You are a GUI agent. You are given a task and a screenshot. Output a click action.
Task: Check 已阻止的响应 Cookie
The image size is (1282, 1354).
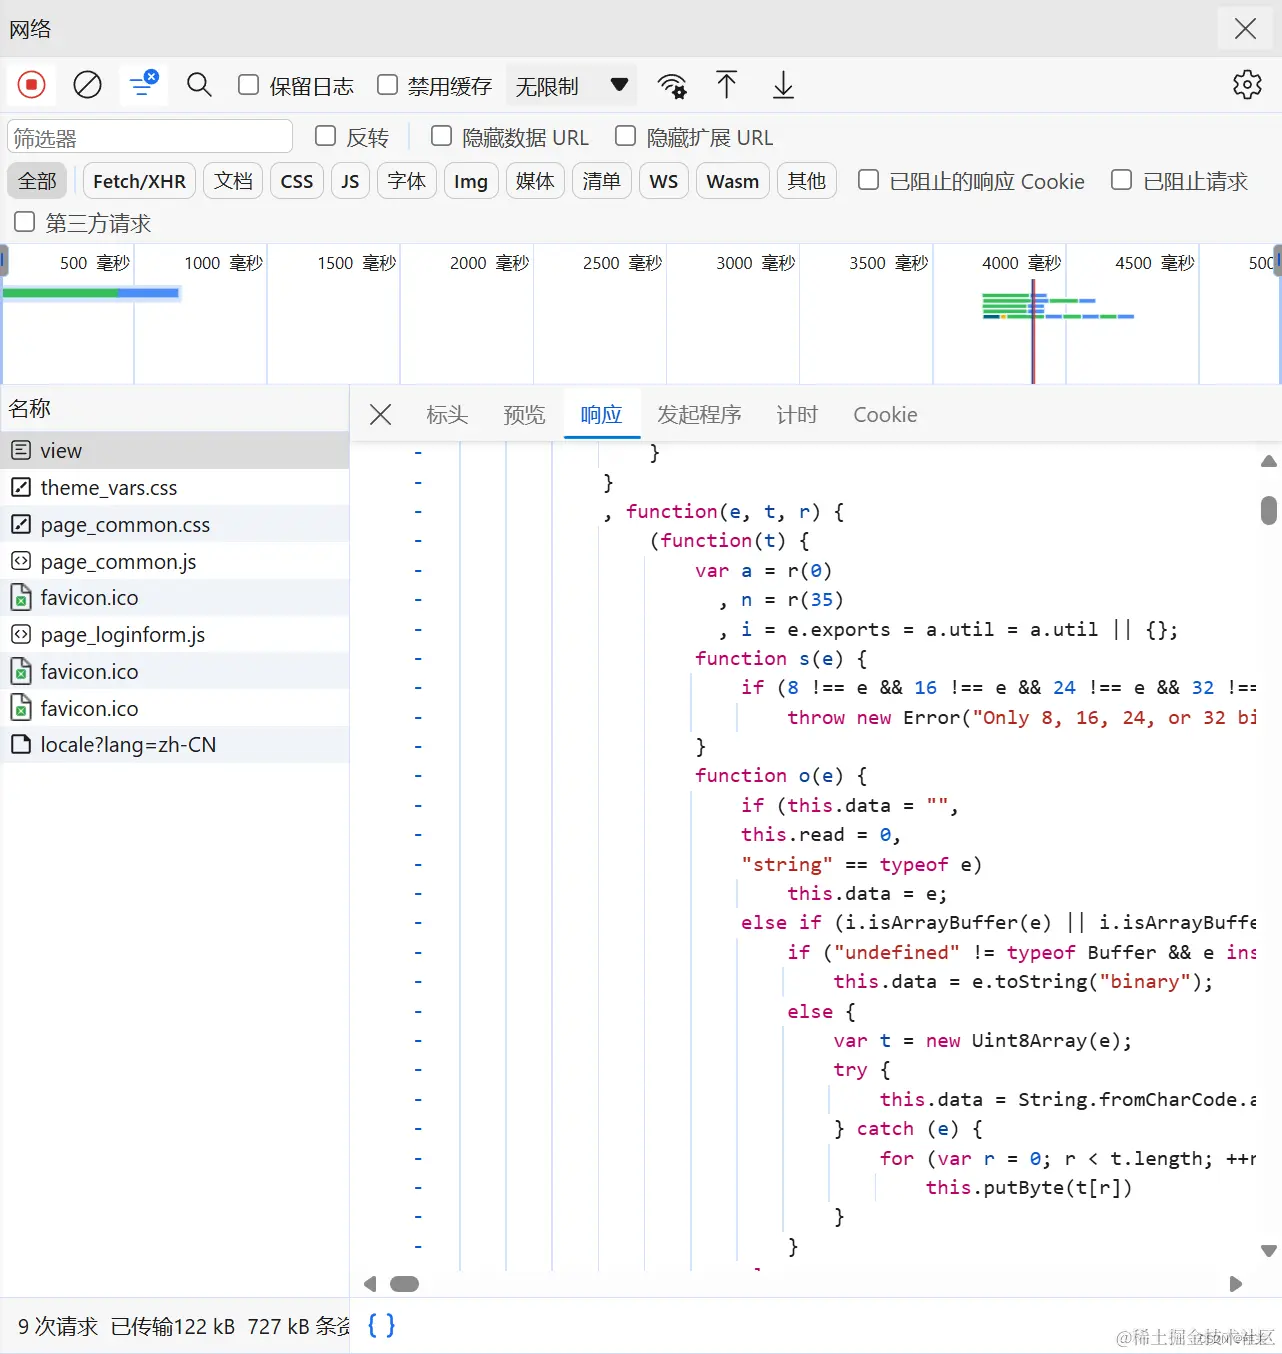[x=868, y=180]
